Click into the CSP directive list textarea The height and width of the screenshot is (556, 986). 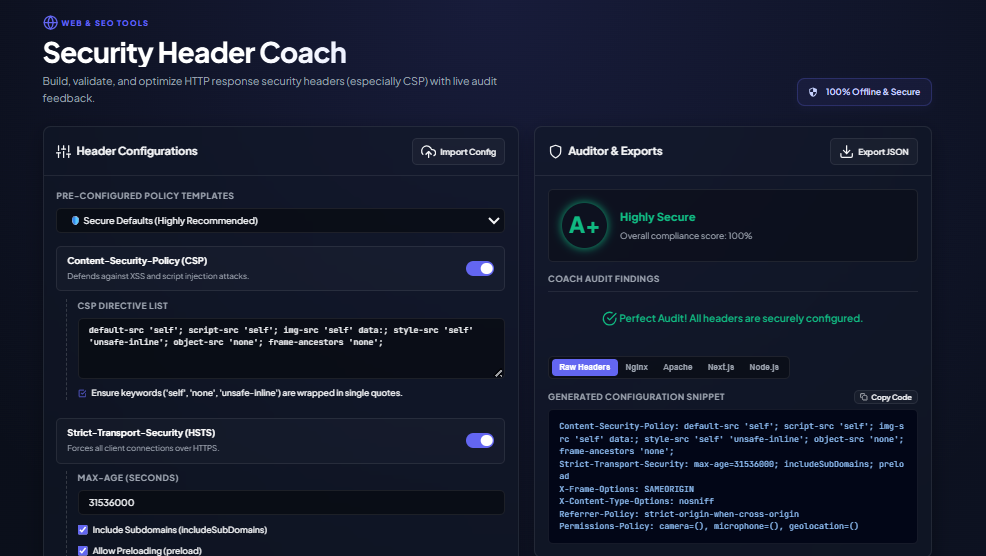(291, 348)
